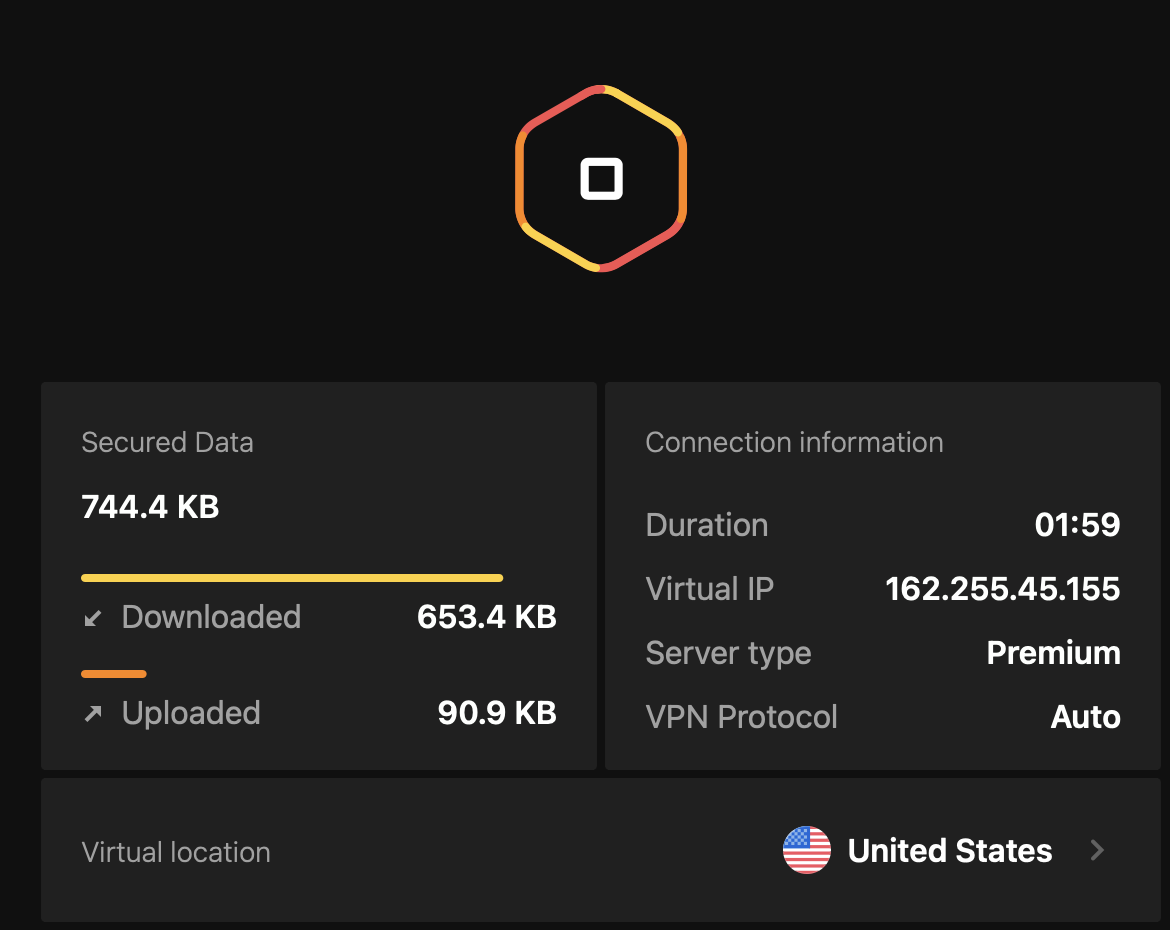Click the Duration timer value 01:59
Viewport: 1170px width, 930px height.
(1077, 525)
